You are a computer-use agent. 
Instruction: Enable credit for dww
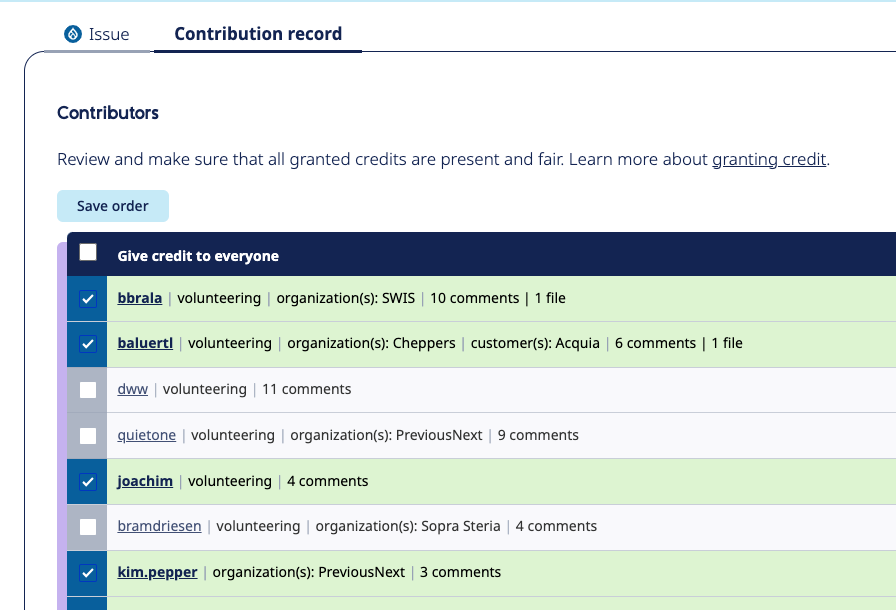click(x=87, y=389)
